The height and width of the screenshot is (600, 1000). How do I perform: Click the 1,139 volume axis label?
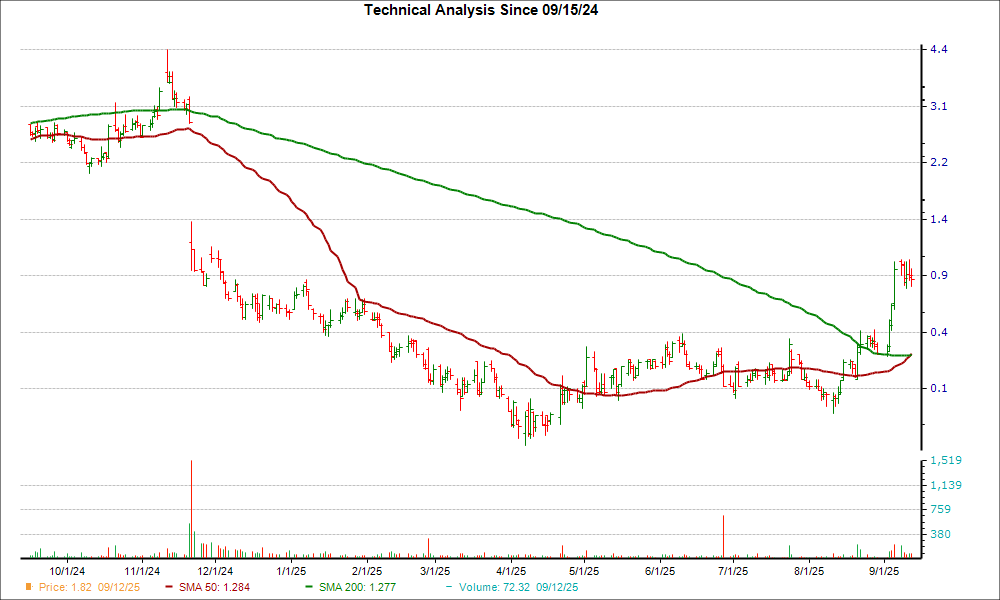tap(946, 485)
